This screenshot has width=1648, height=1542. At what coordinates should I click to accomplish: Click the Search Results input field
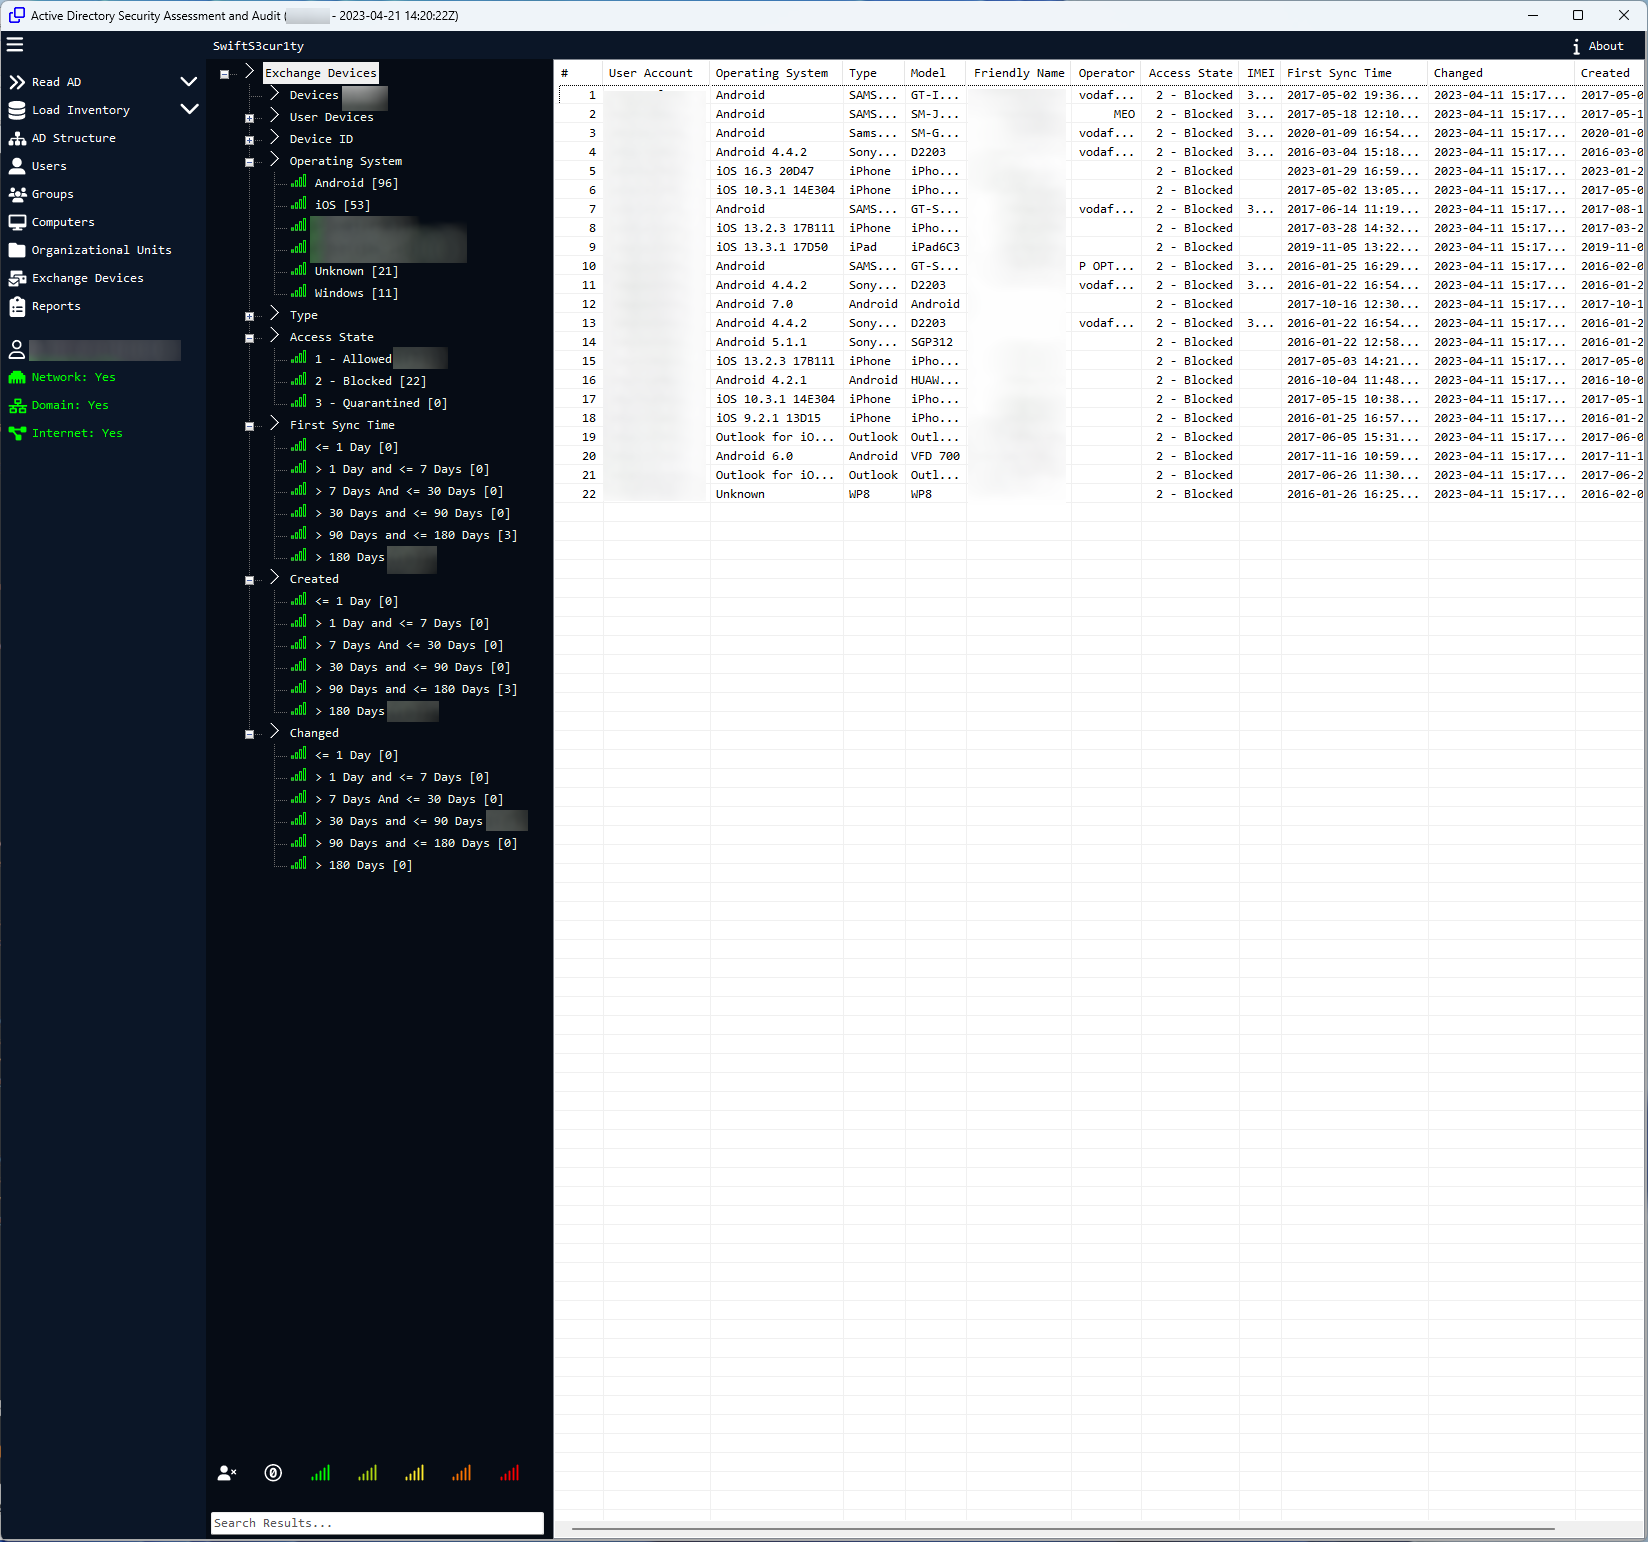[377, 1523]
